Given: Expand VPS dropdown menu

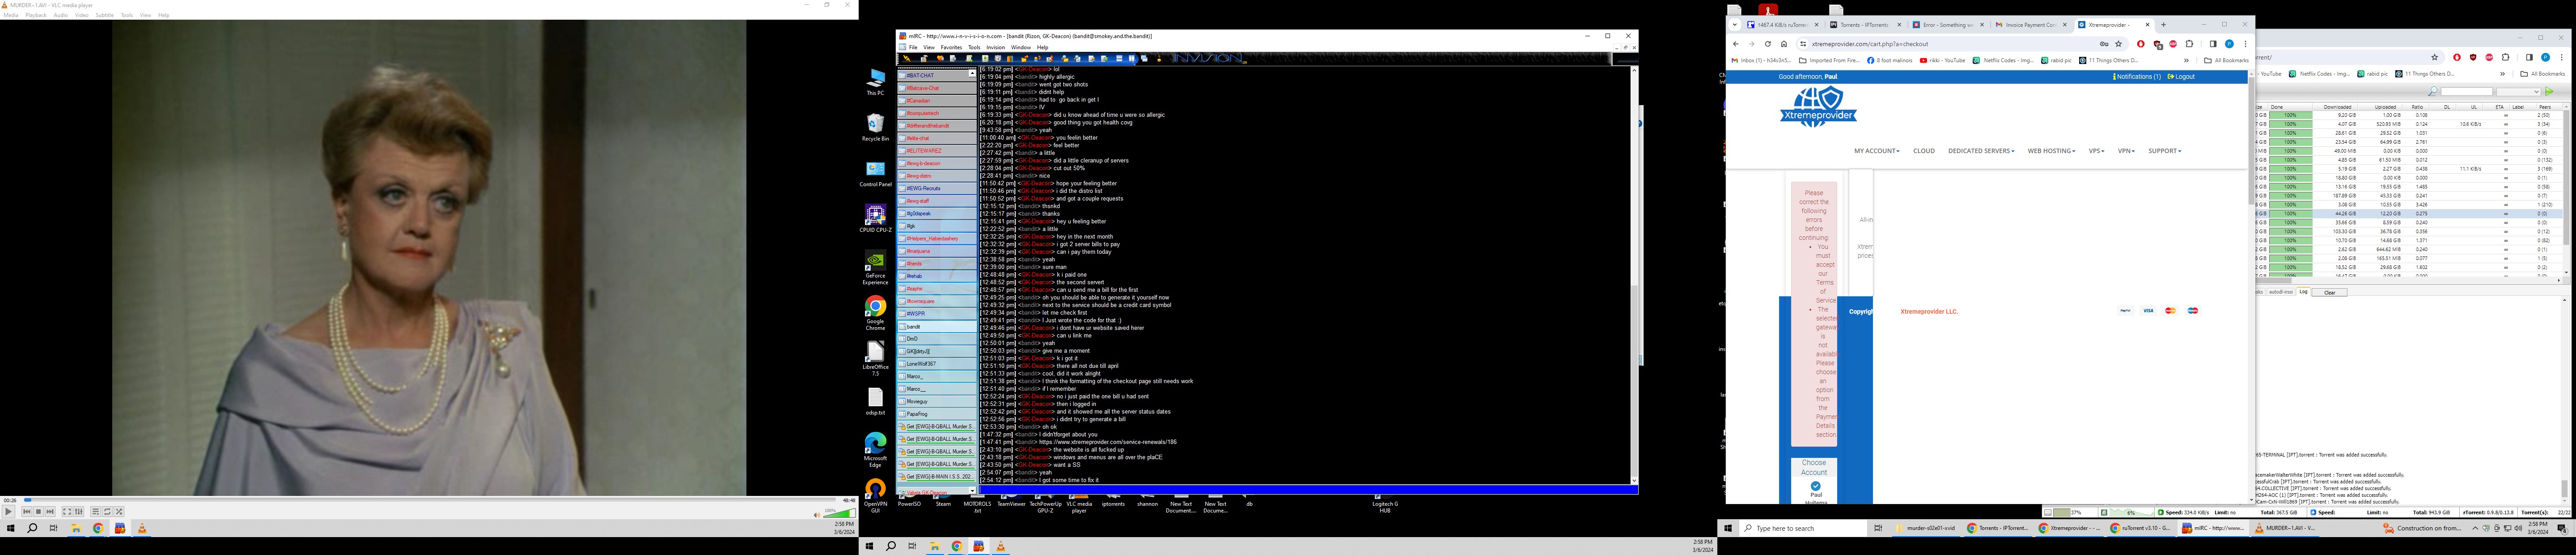Looking at the screenshot, I should [x=2096, y=151].
